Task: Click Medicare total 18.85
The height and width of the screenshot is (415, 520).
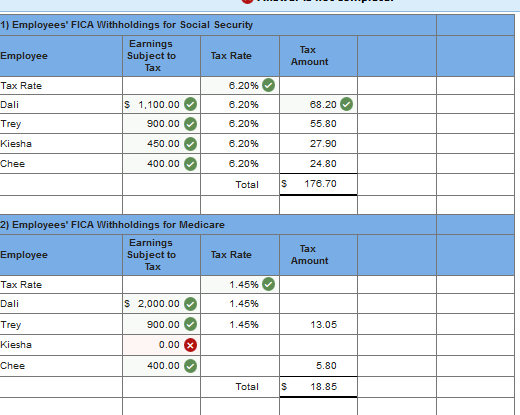Action: pyautogui.click(x=323, y=387)
